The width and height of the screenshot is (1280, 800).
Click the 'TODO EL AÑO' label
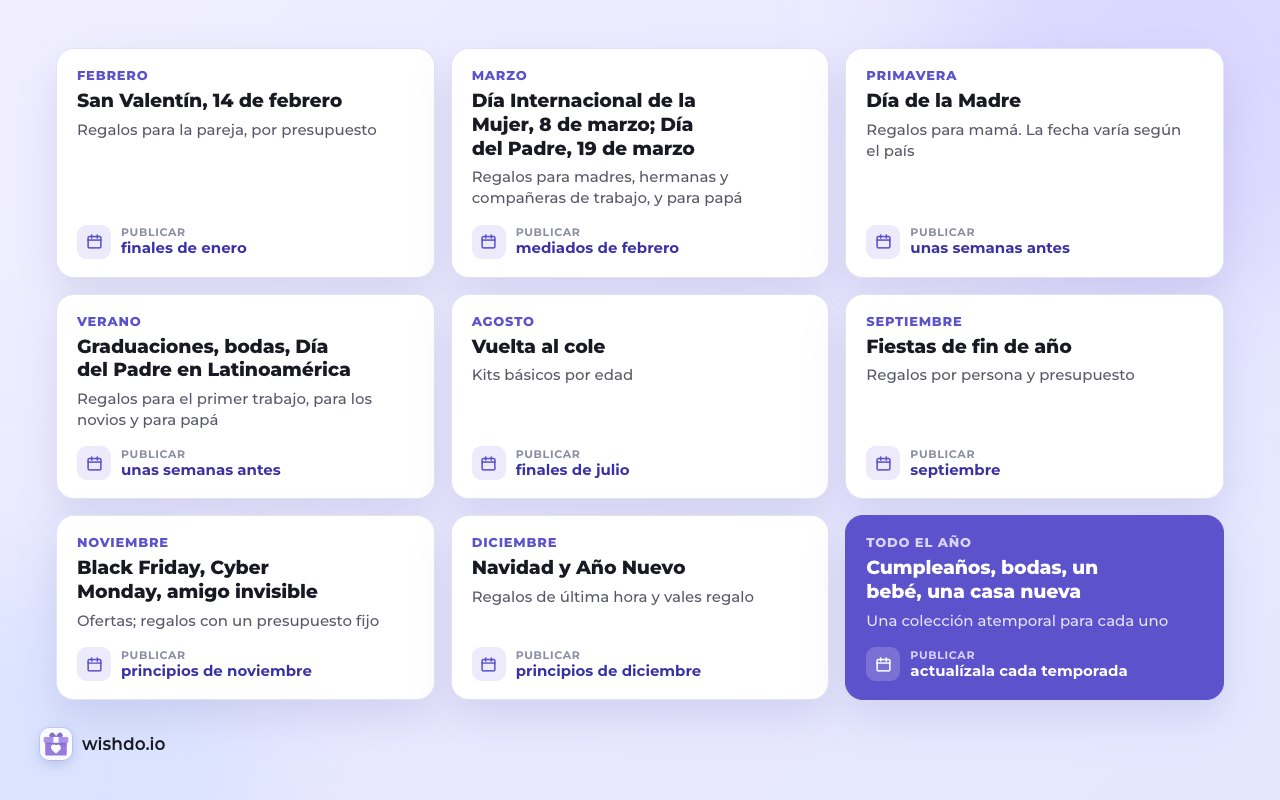[918, 543]
